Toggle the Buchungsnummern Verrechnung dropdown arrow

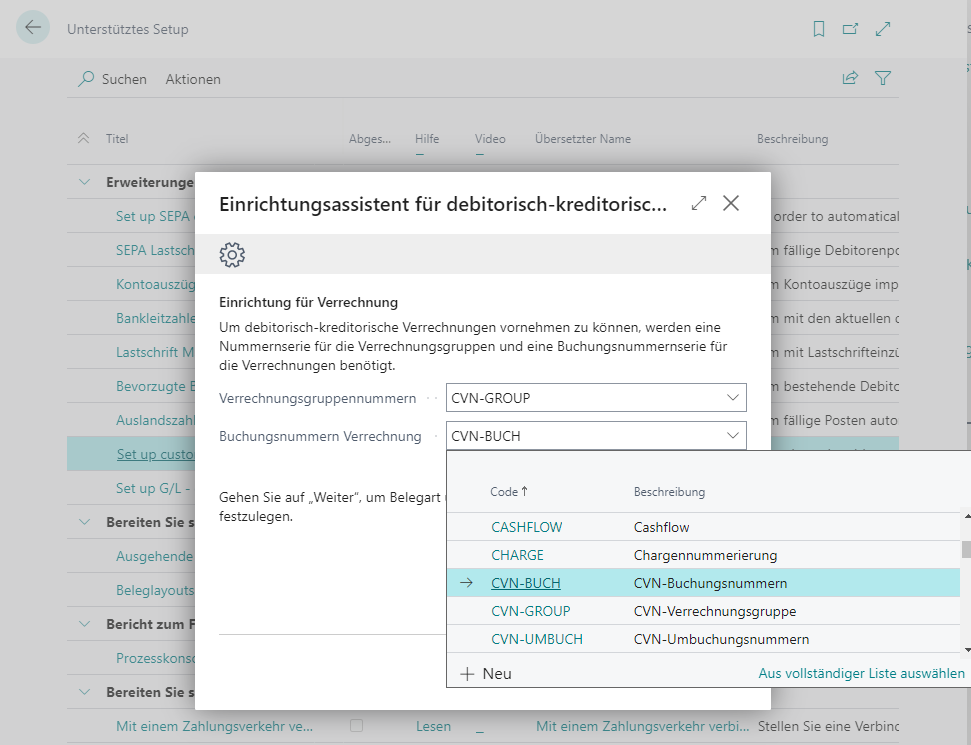click(x=733, y=435)
